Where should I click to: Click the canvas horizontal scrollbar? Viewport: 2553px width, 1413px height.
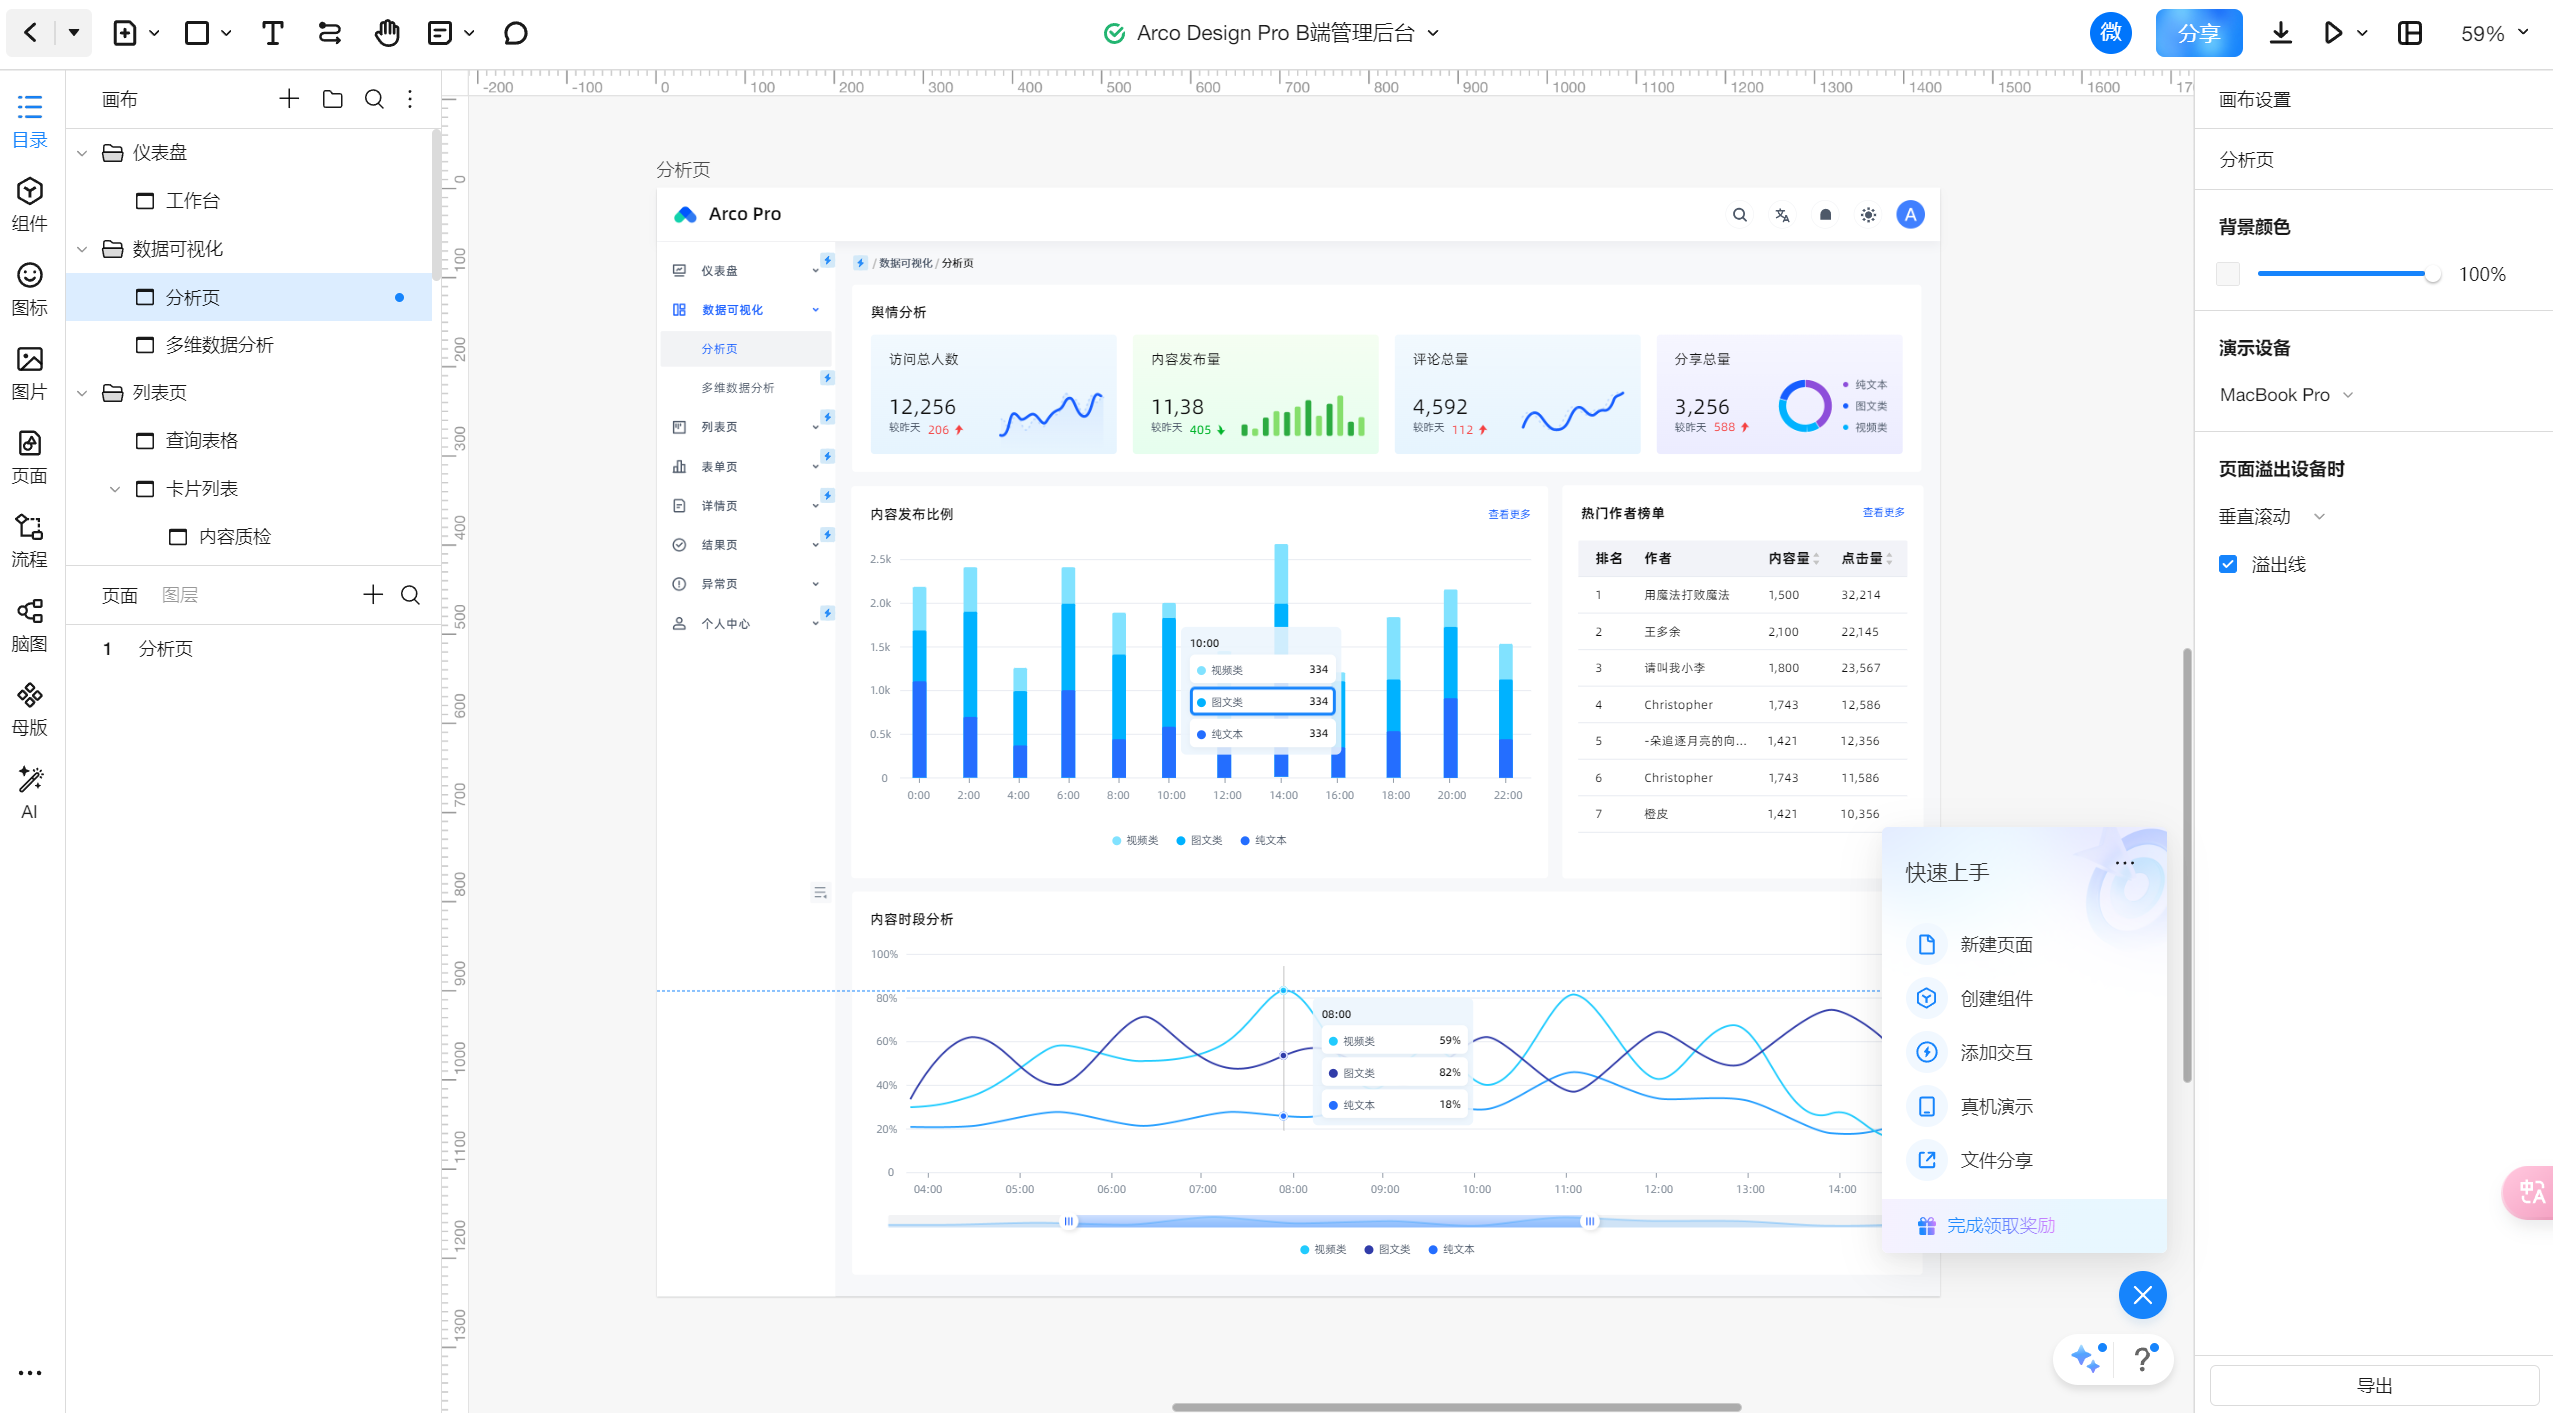1456,1407
